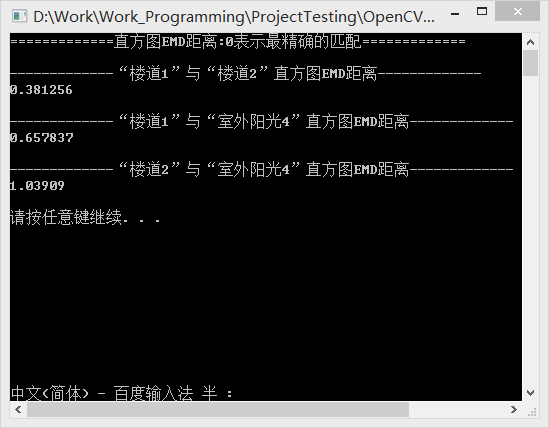The width and height of the screenshot is (549, 428).
Task: Close the console window
Action: click(517, 12)
